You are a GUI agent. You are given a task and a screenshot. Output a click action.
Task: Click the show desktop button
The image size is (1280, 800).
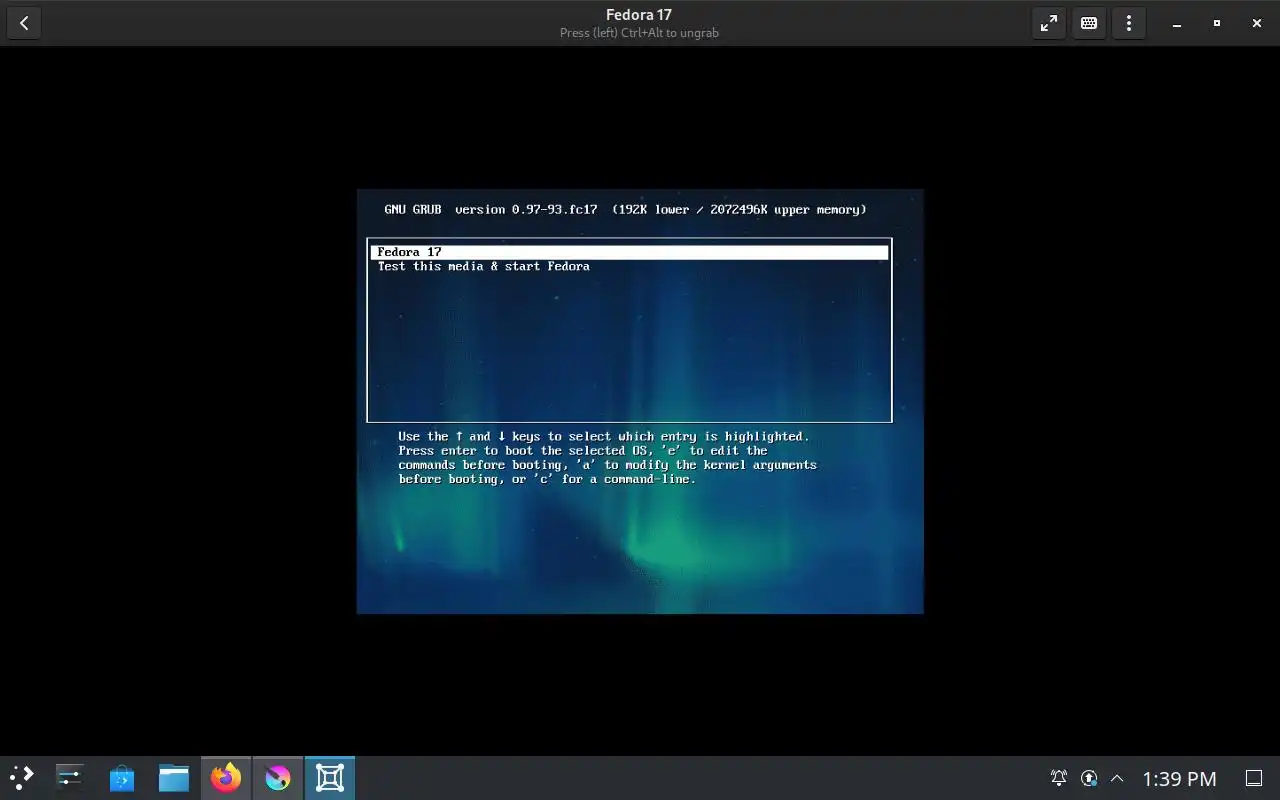[1253, 778]
